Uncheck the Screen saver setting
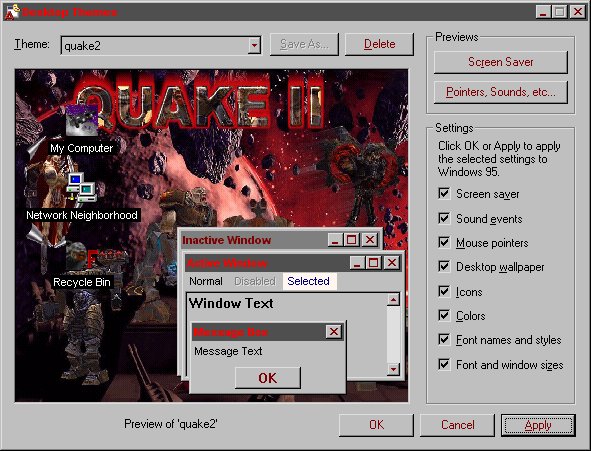Screen dimensions: 591x451 (444, 194)
